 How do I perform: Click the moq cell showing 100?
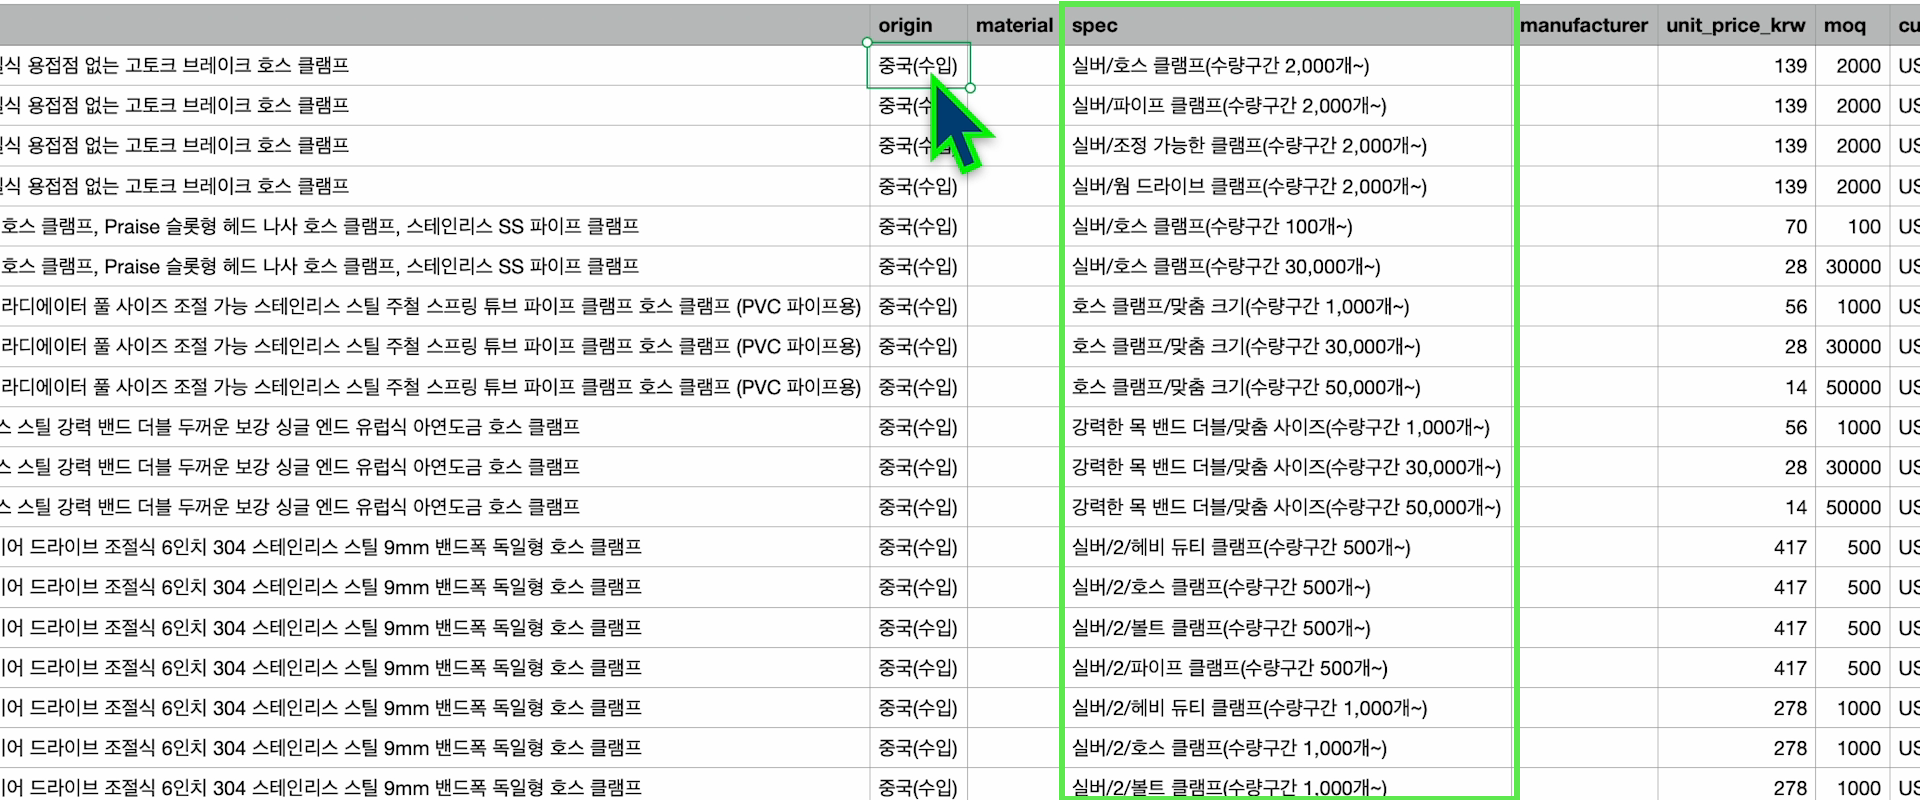point(1852,226)
